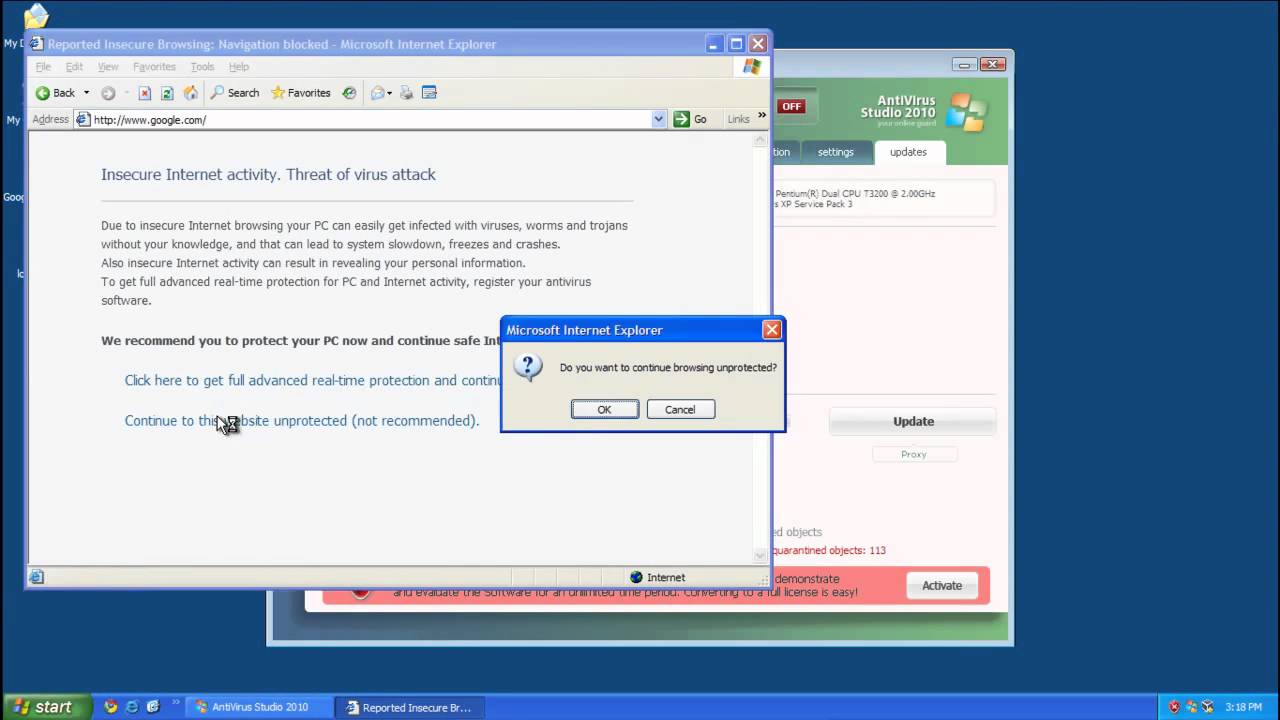The width and height of the screenshot is (1280, 720).
Task: Open the Back history dropdown arrow
Action: coord(86,93)
